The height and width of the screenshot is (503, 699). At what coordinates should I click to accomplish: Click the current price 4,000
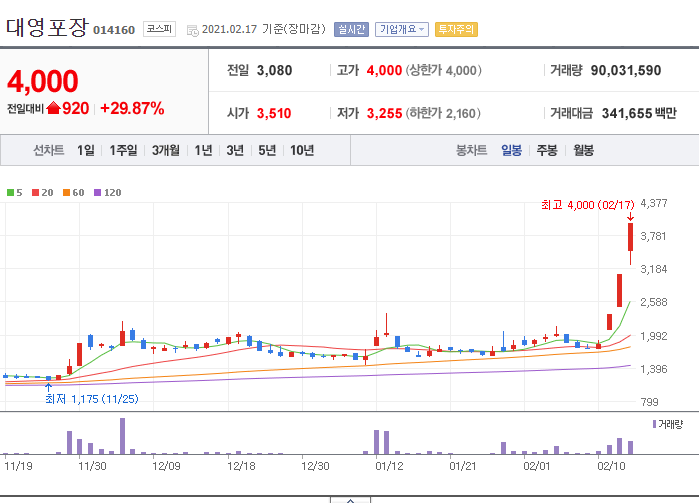coord(43,81)
